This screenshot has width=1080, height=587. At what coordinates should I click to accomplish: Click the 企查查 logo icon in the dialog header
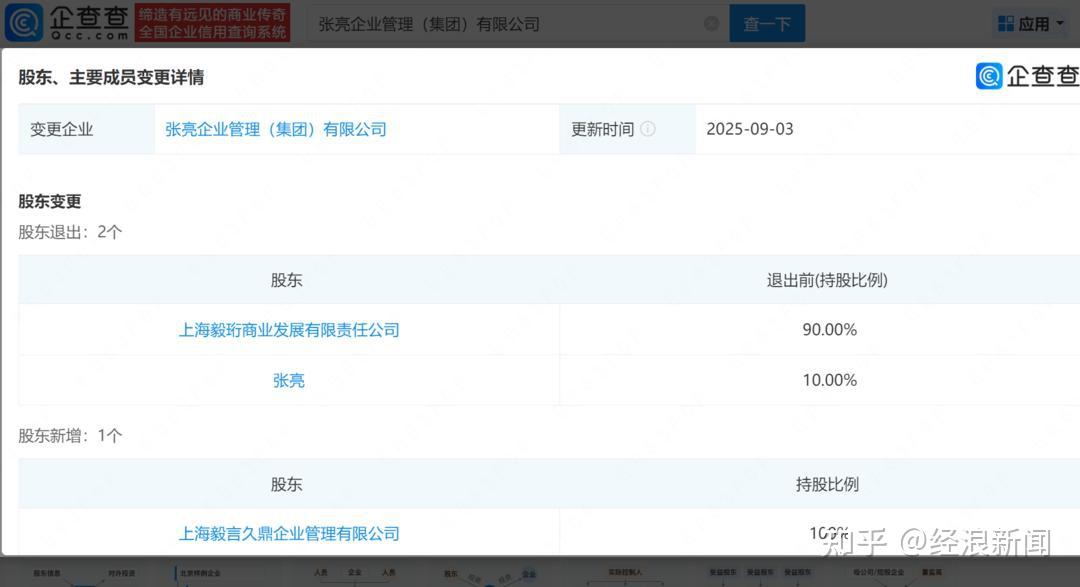pyautogui.click(x=989, y=76)
